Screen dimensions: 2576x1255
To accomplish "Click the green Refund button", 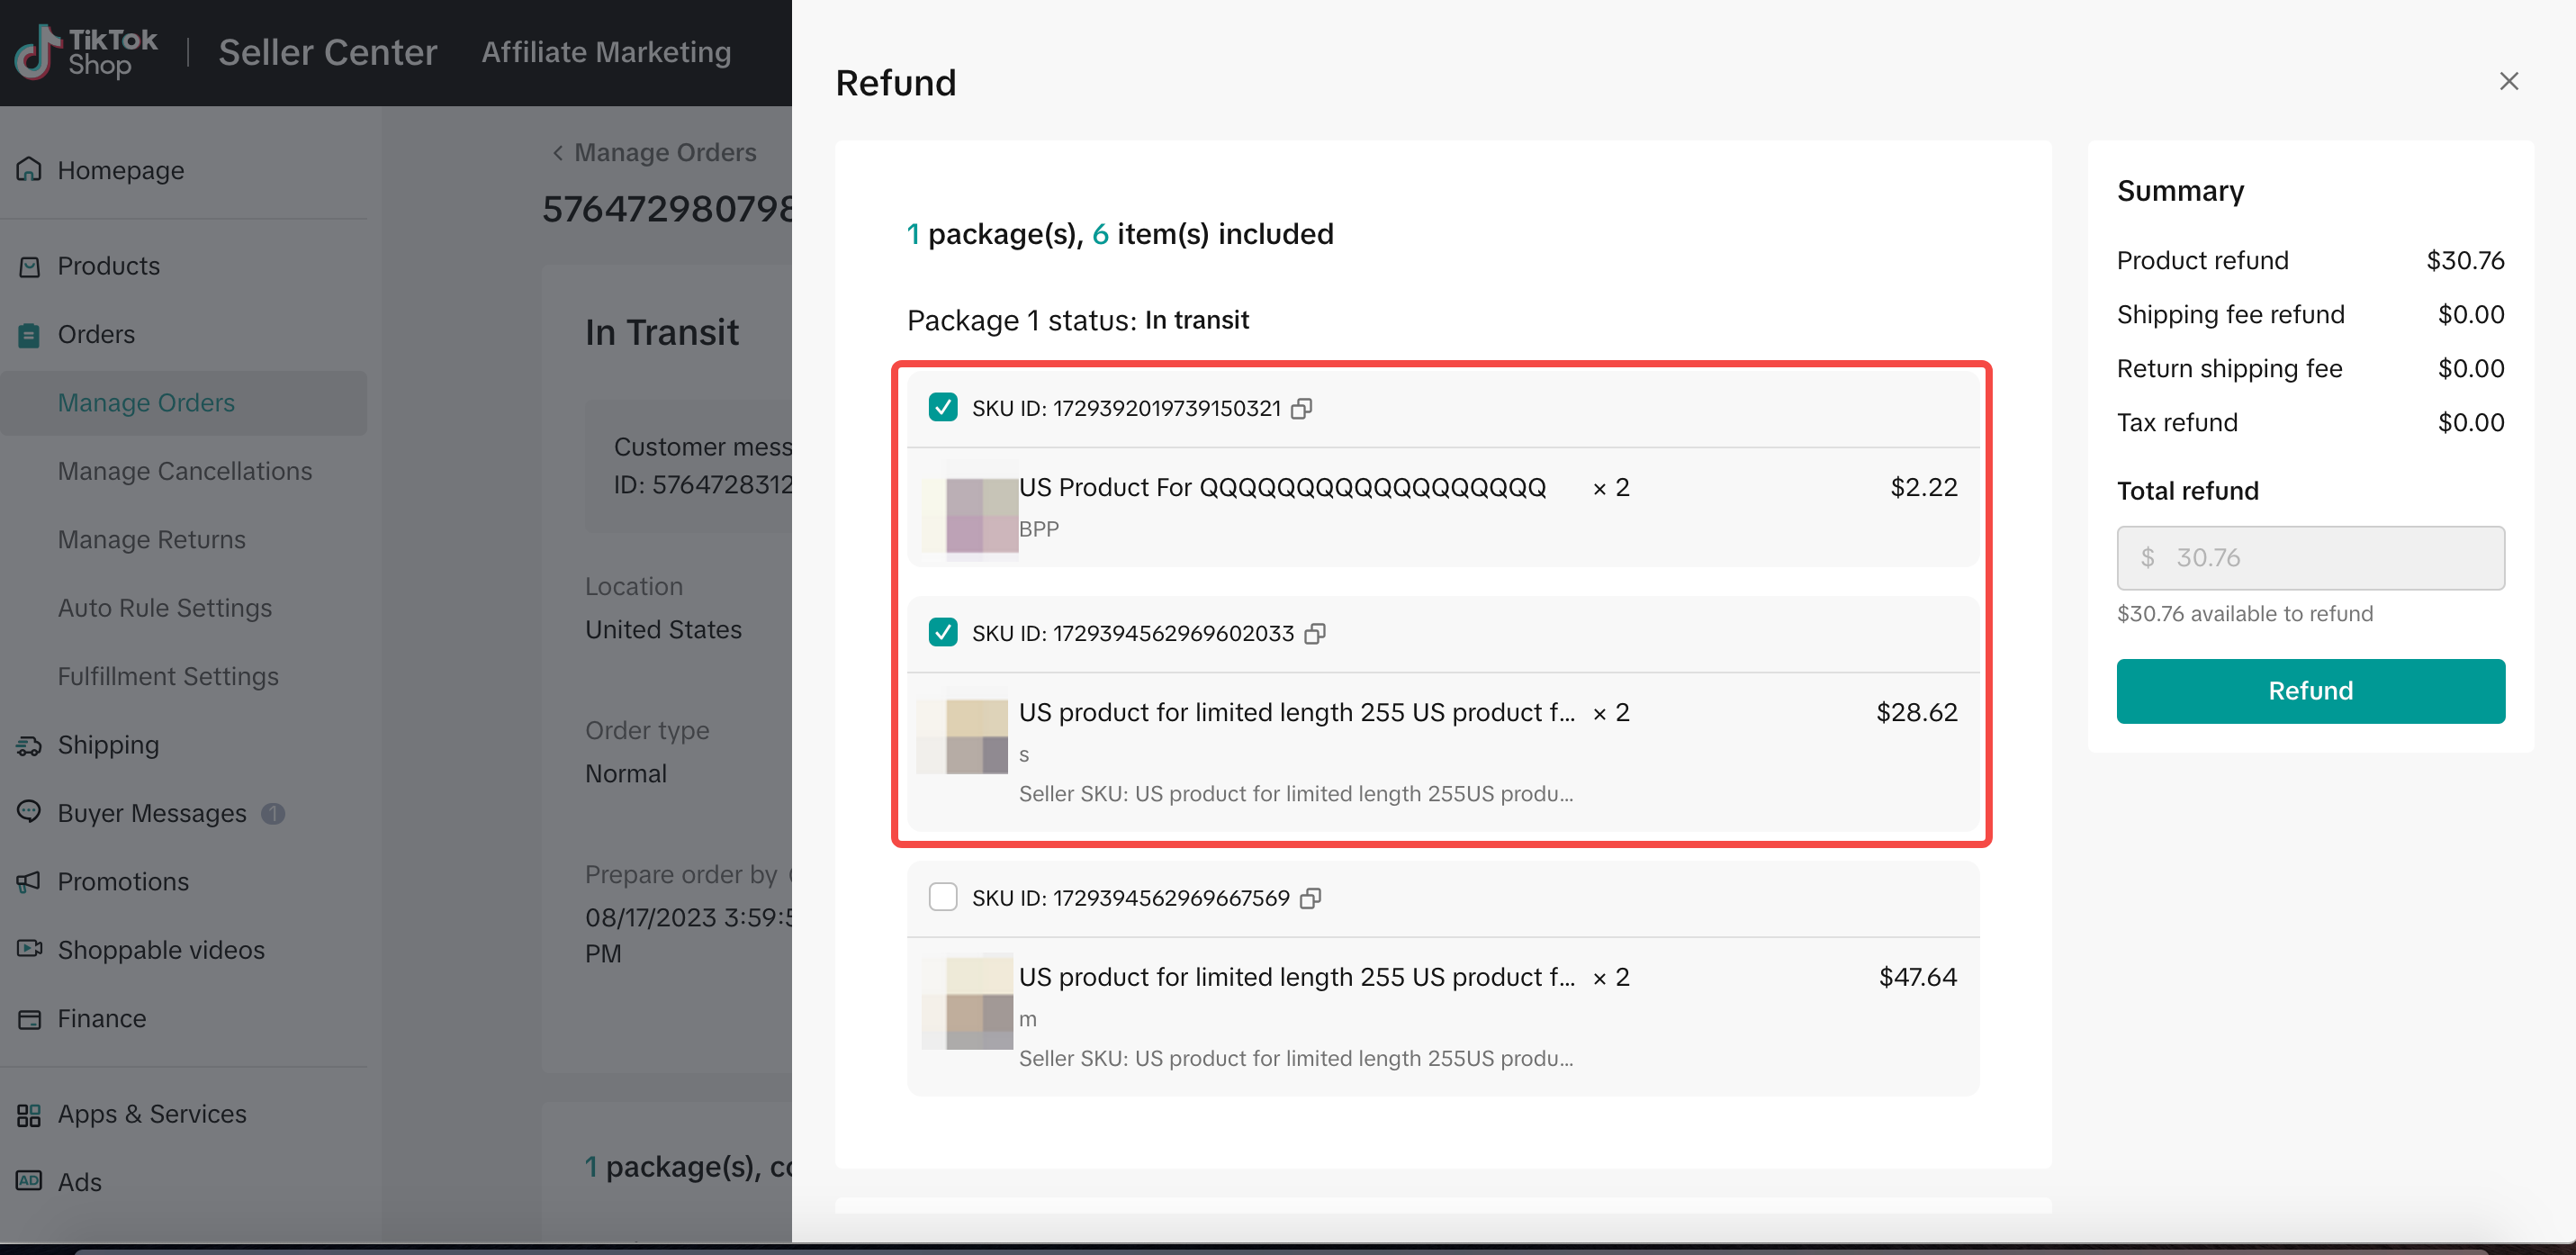I will point(2309,690).
